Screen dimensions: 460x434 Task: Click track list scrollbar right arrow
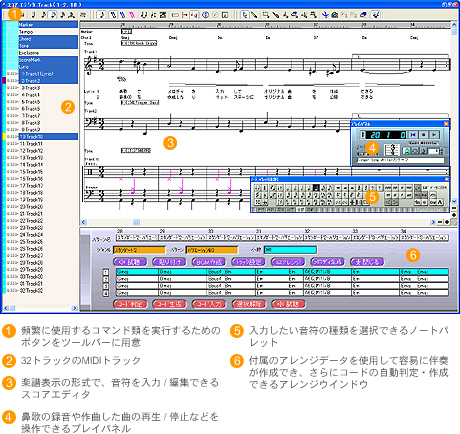coord(75,308)
